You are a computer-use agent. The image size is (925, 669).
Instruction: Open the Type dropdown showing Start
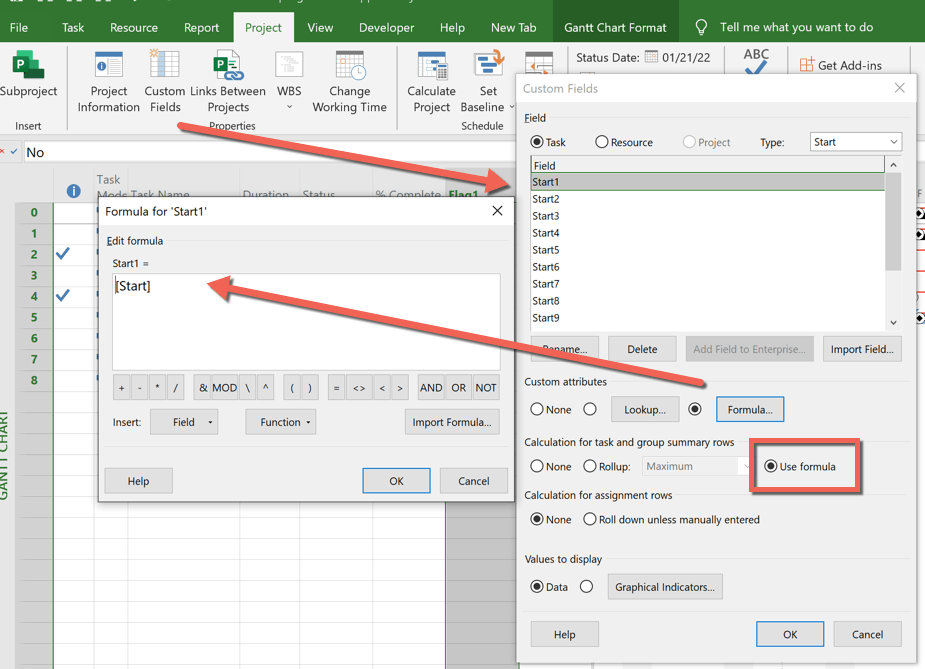(855, 142)
